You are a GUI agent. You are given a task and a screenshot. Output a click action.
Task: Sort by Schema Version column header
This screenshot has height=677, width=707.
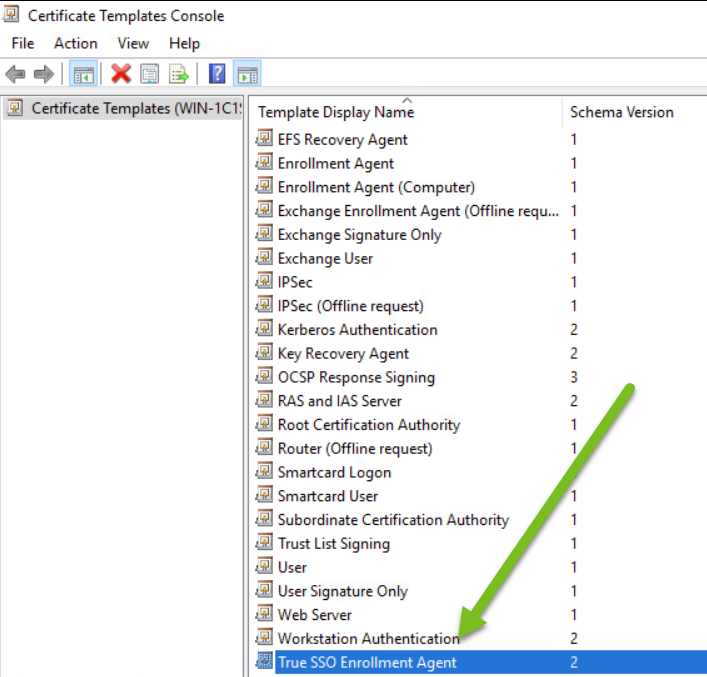pyautogui.click(x=622, y=112)
